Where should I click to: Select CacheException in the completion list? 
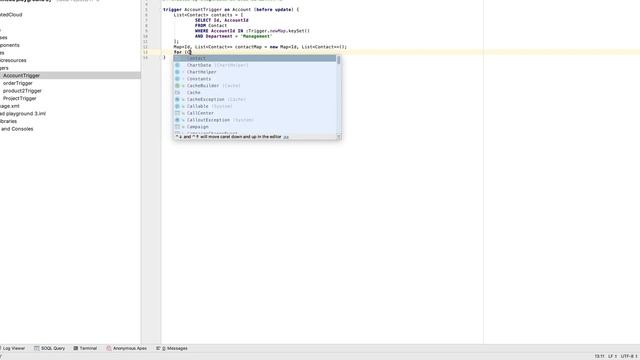255,100
